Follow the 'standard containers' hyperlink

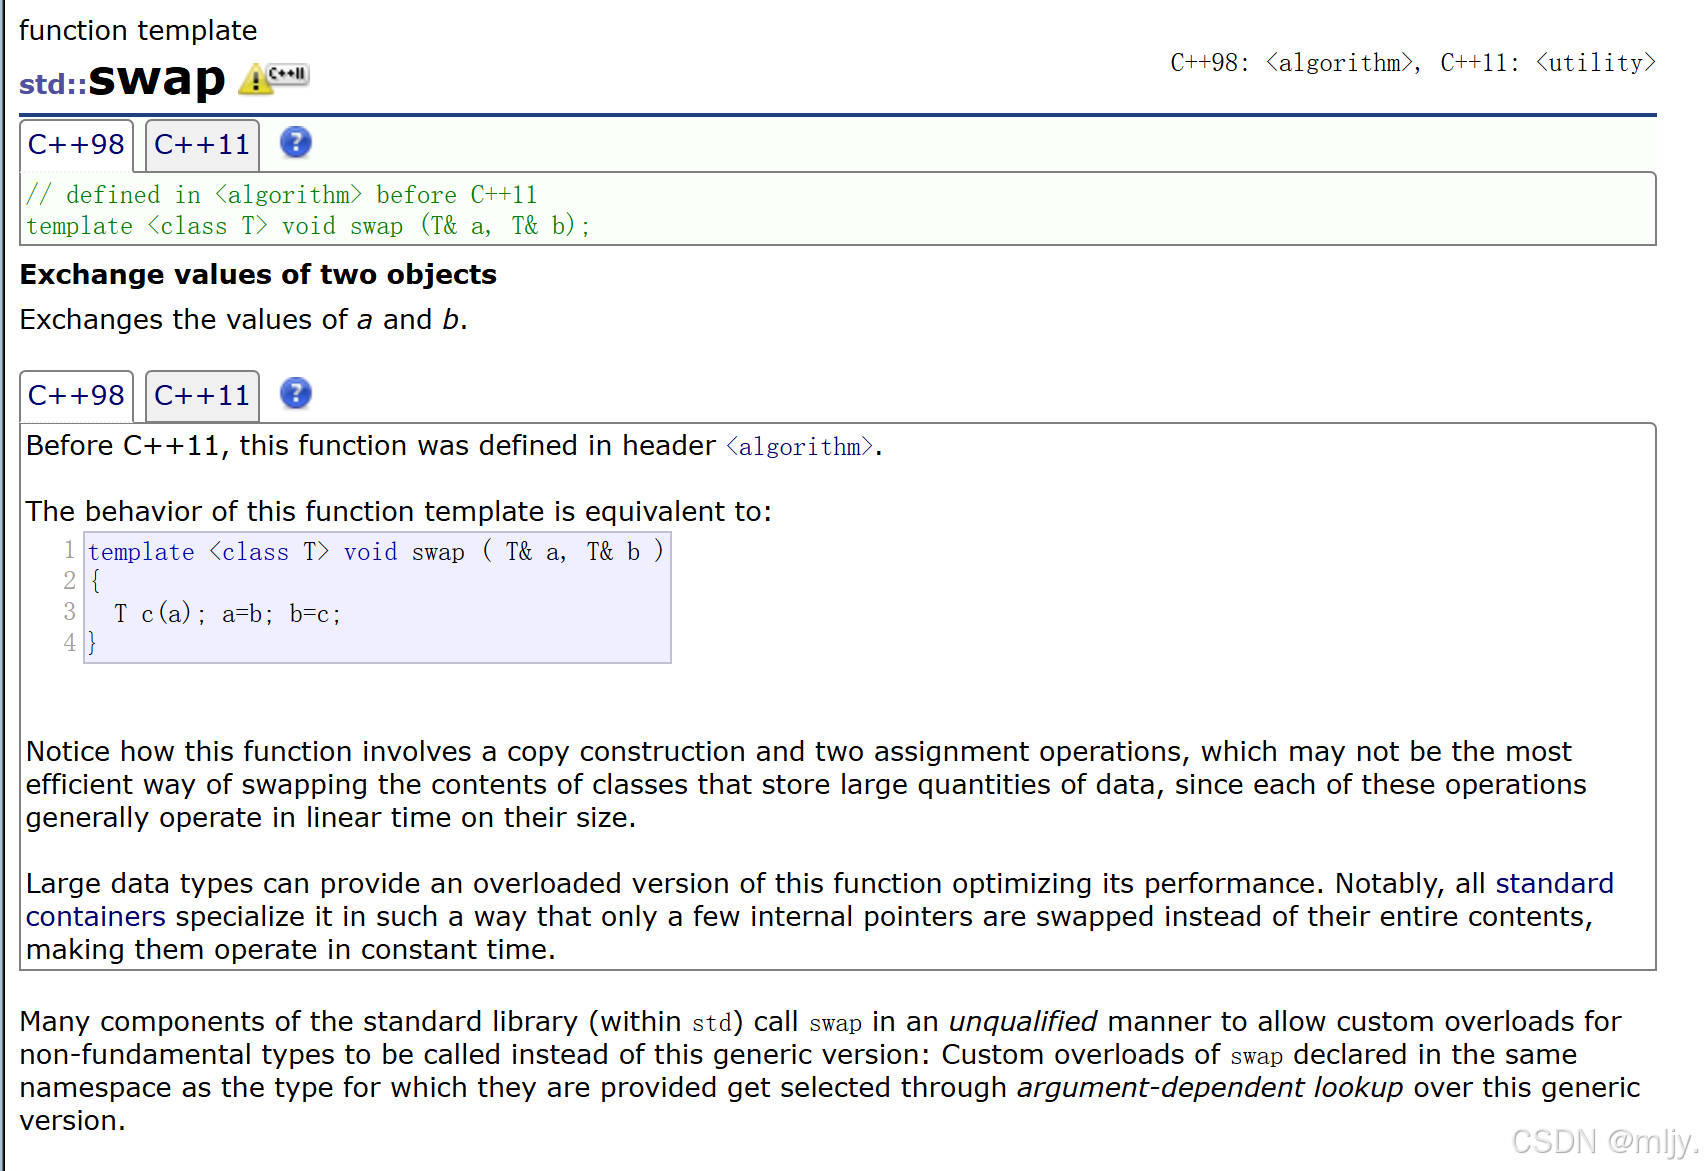[1554, 884]
